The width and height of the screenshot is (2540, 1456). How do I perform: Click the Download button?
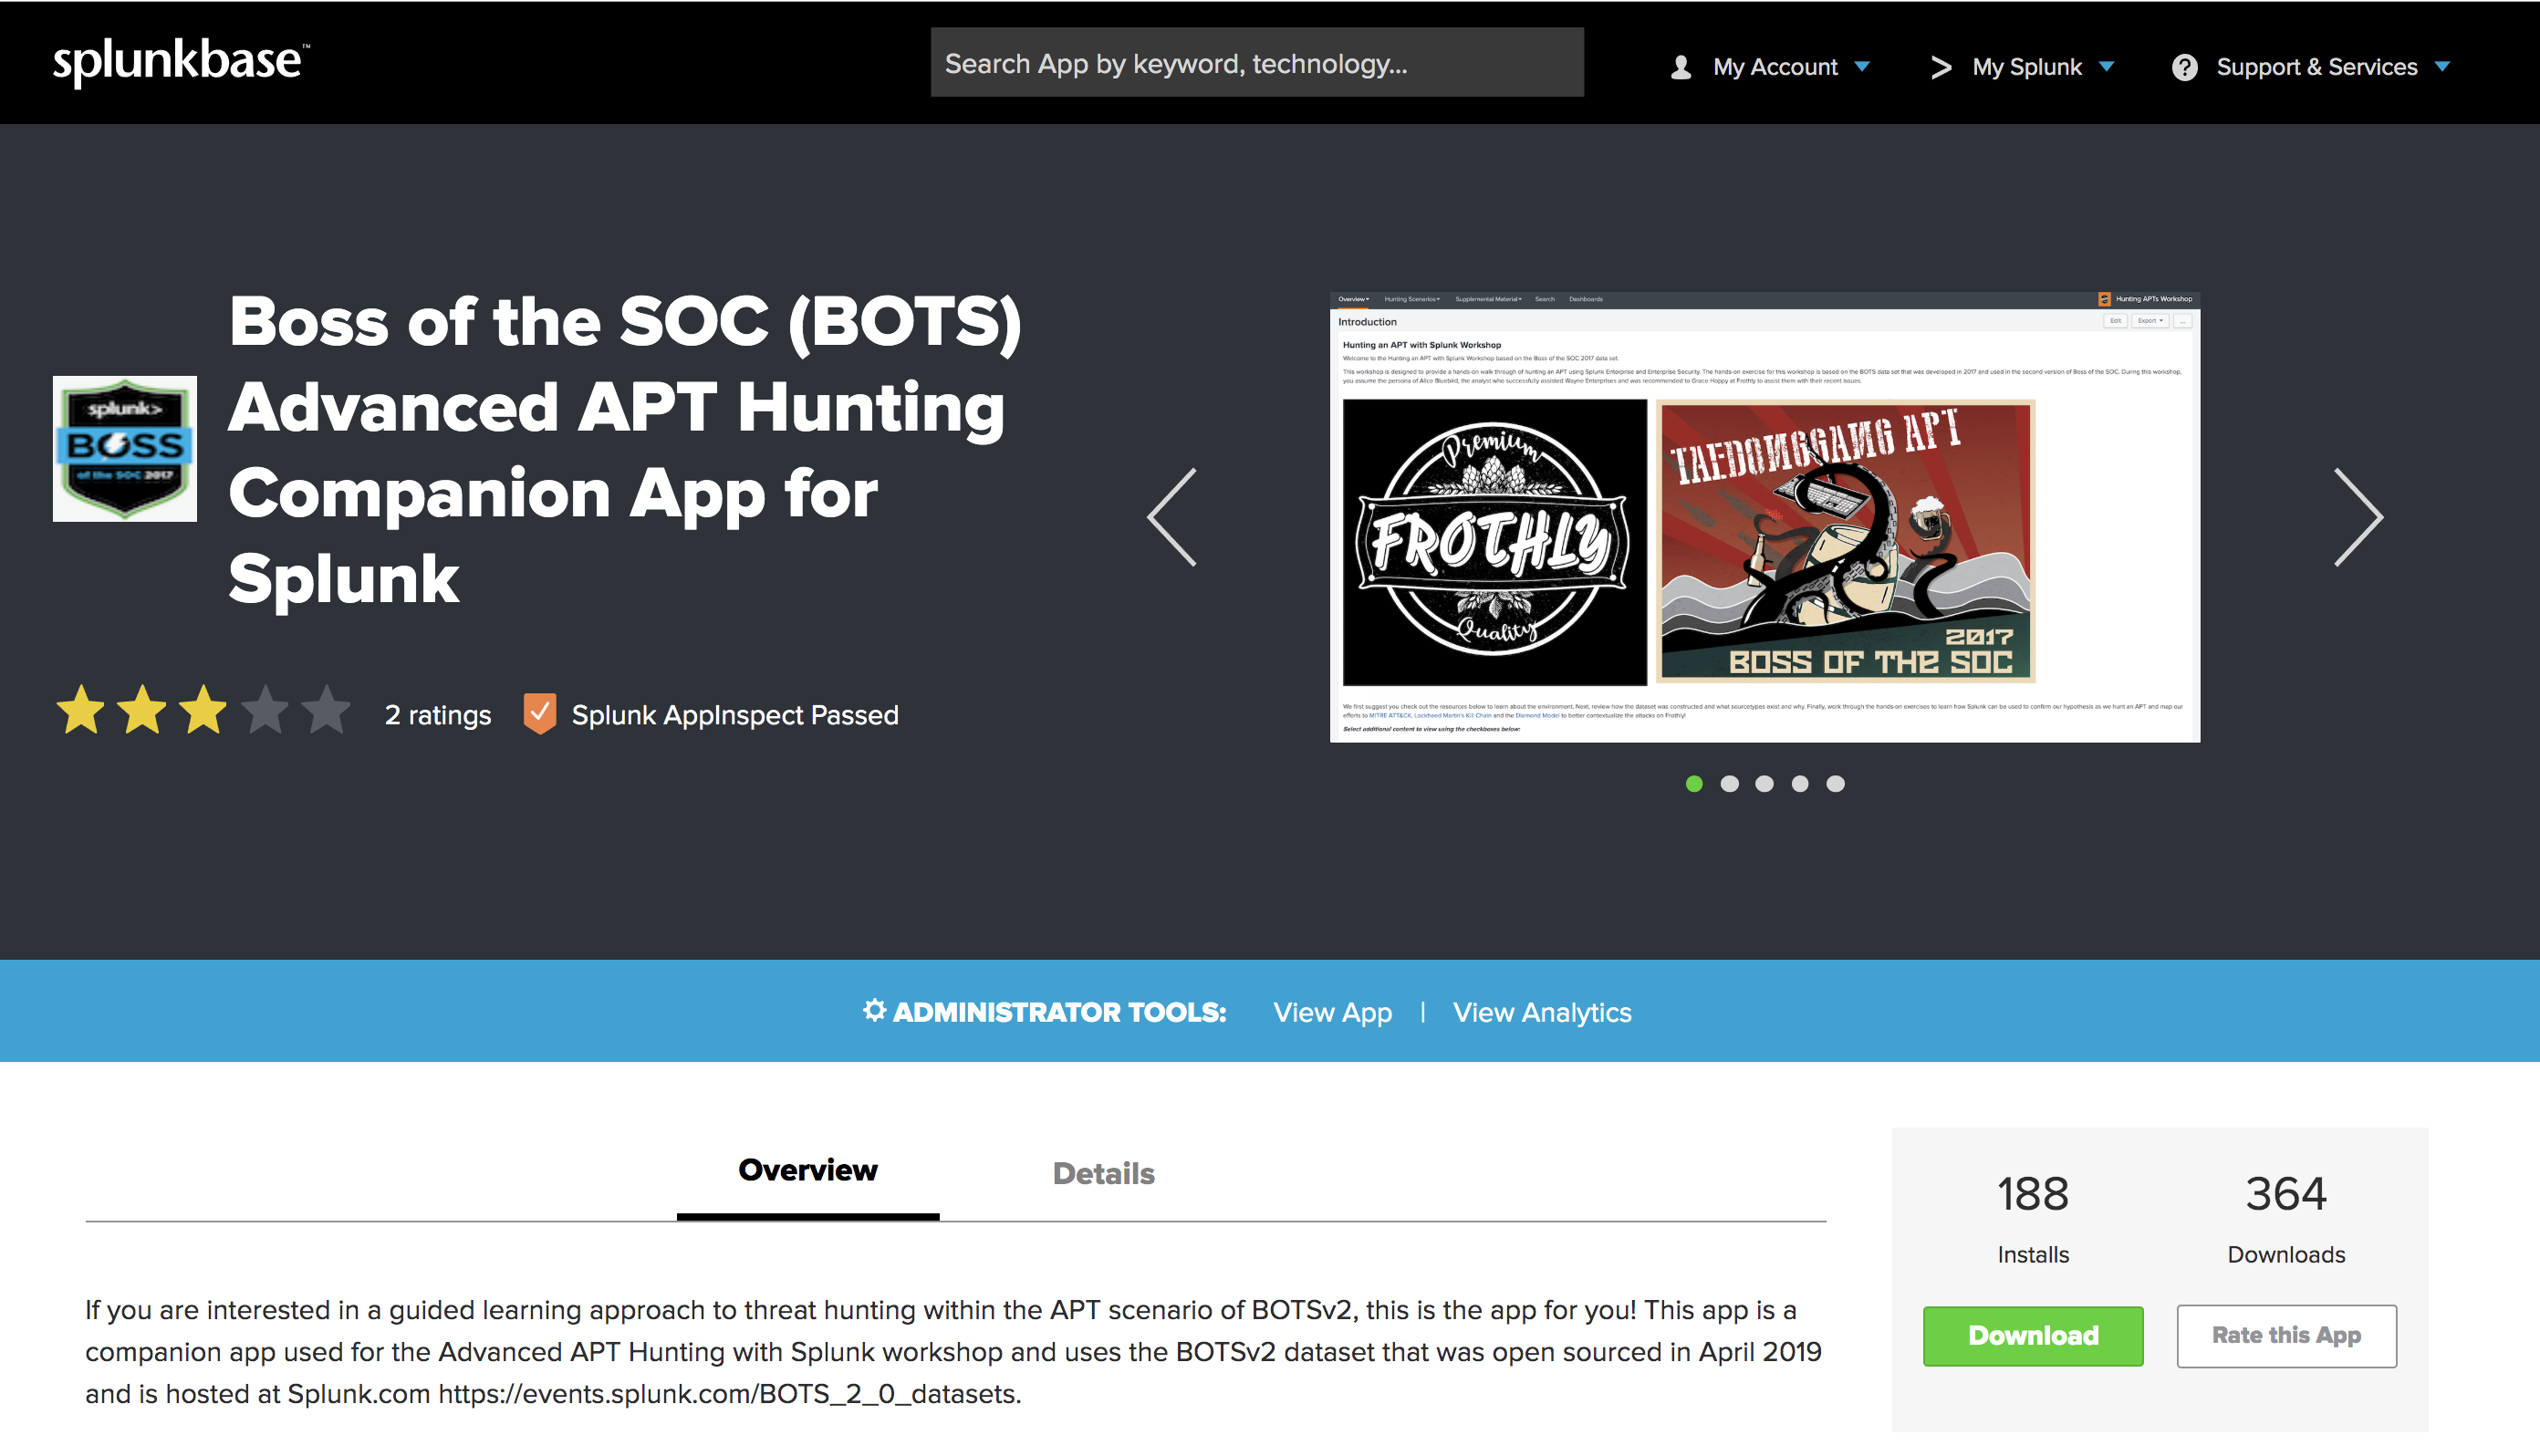click(2033, 1336)
